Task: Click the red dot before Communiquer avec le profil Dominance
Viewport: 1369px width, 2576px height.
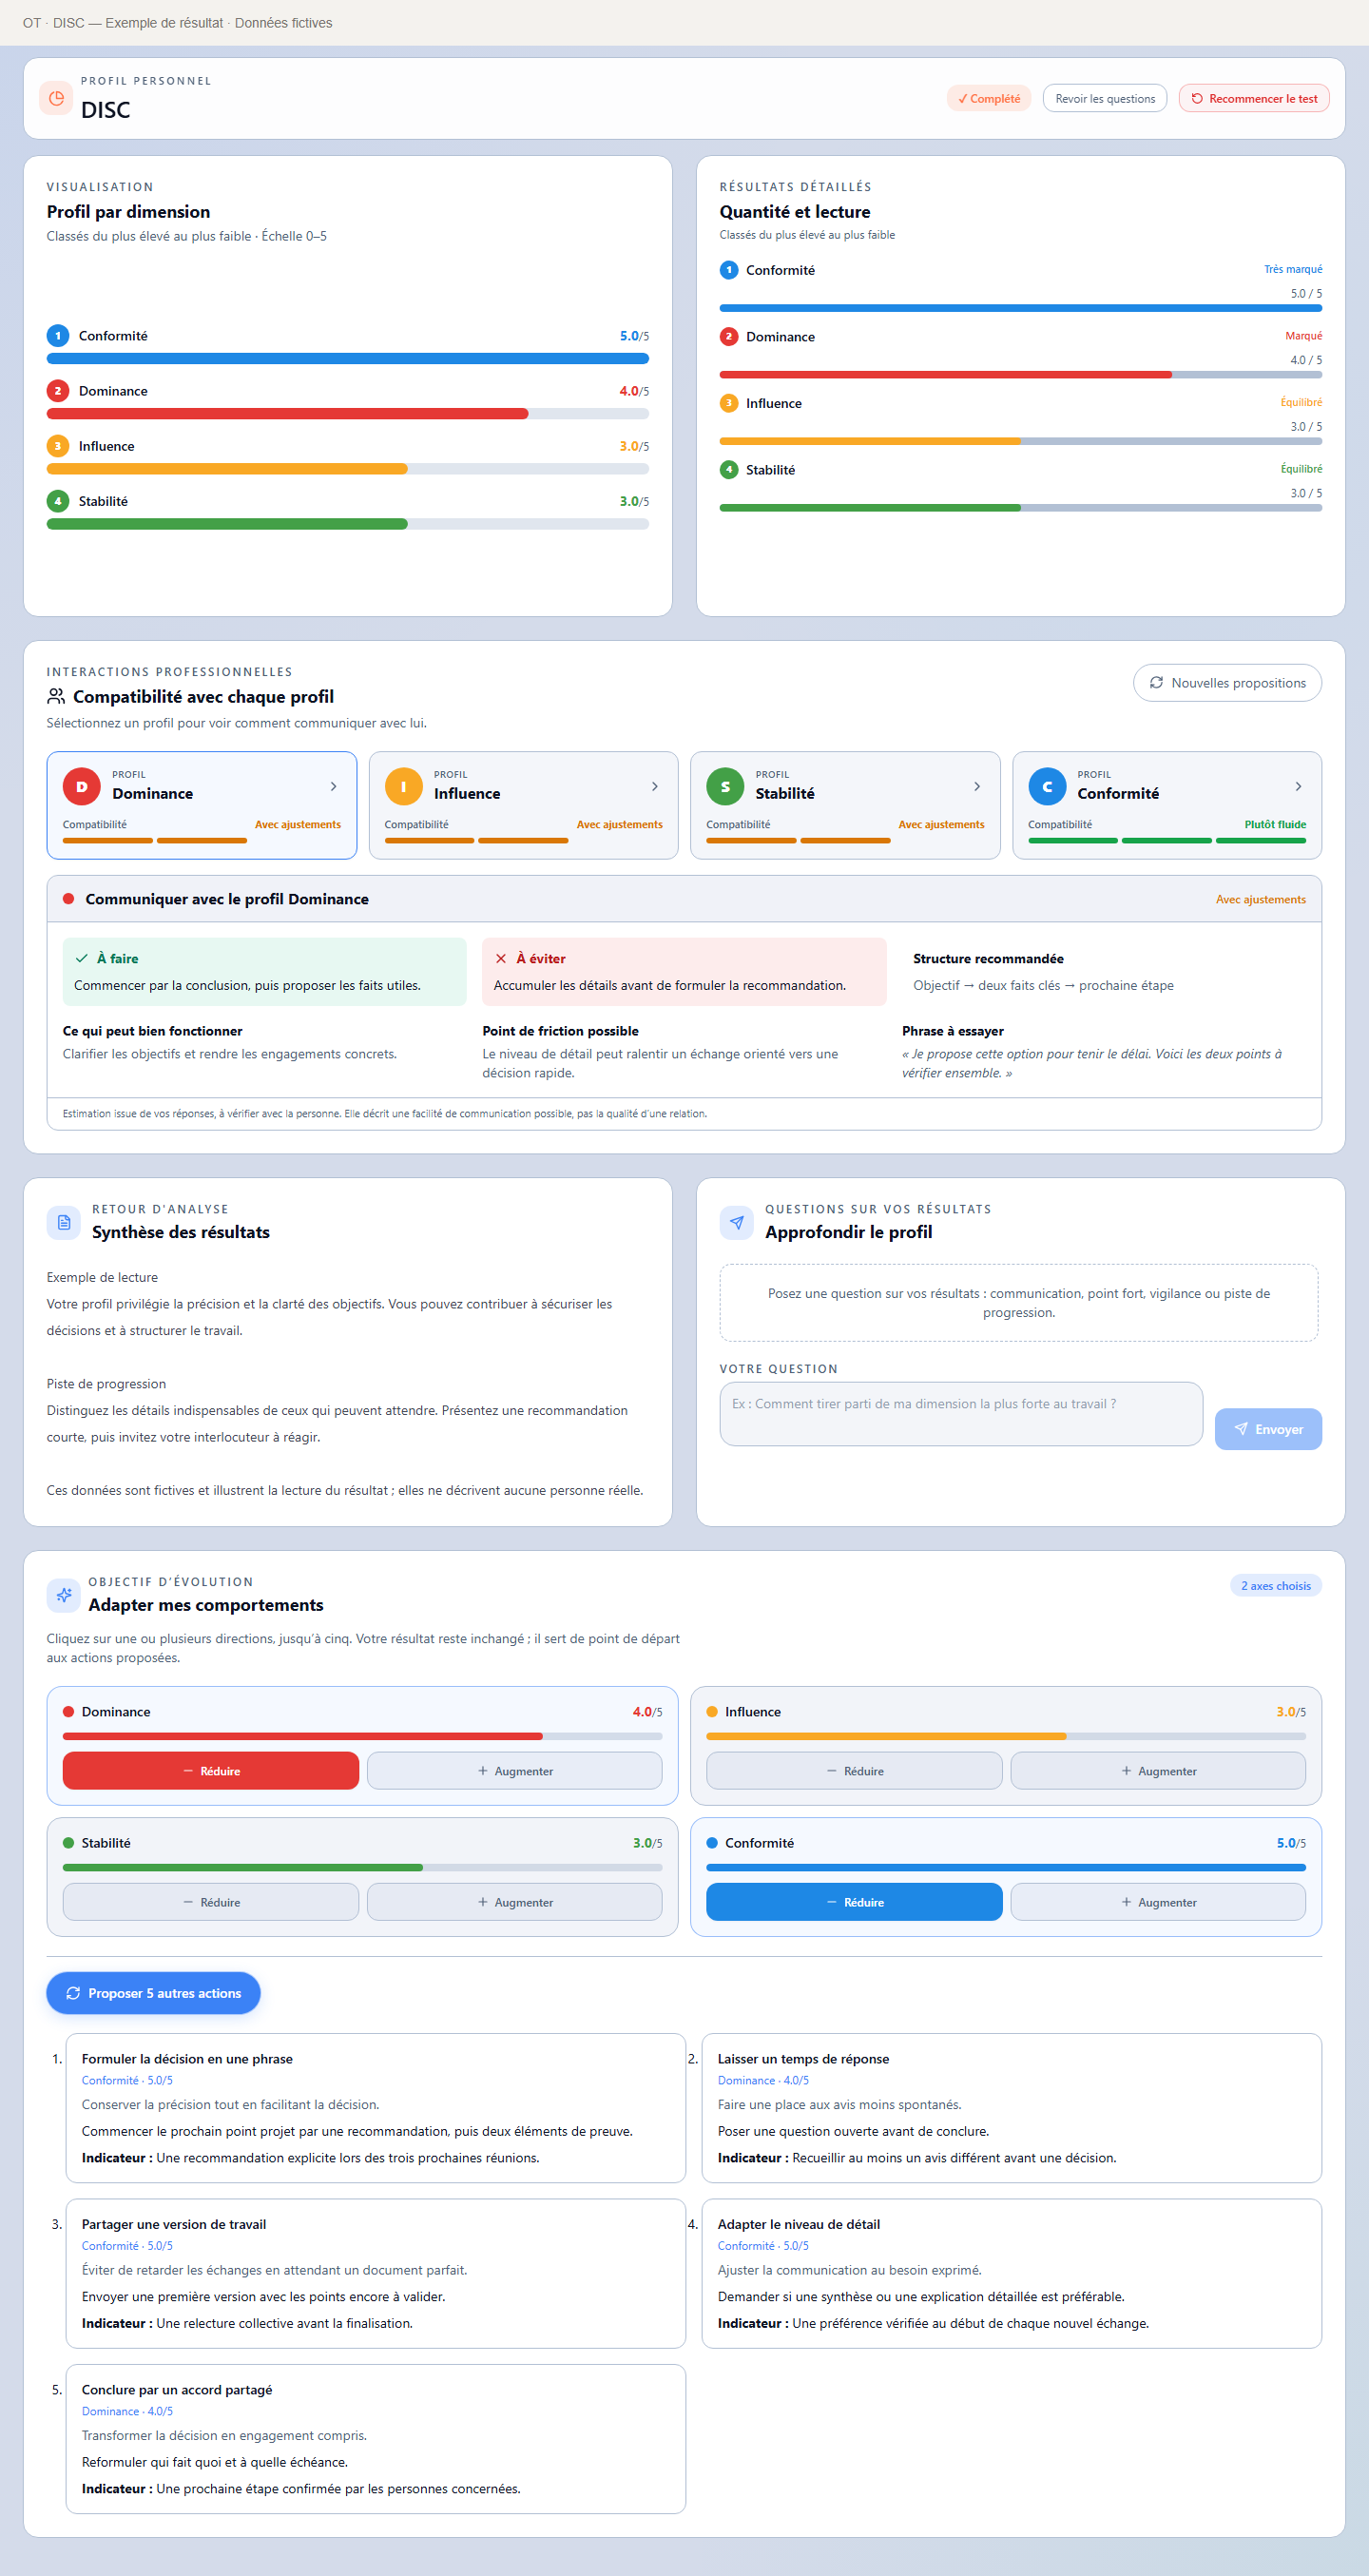Action: coord(69,899)
